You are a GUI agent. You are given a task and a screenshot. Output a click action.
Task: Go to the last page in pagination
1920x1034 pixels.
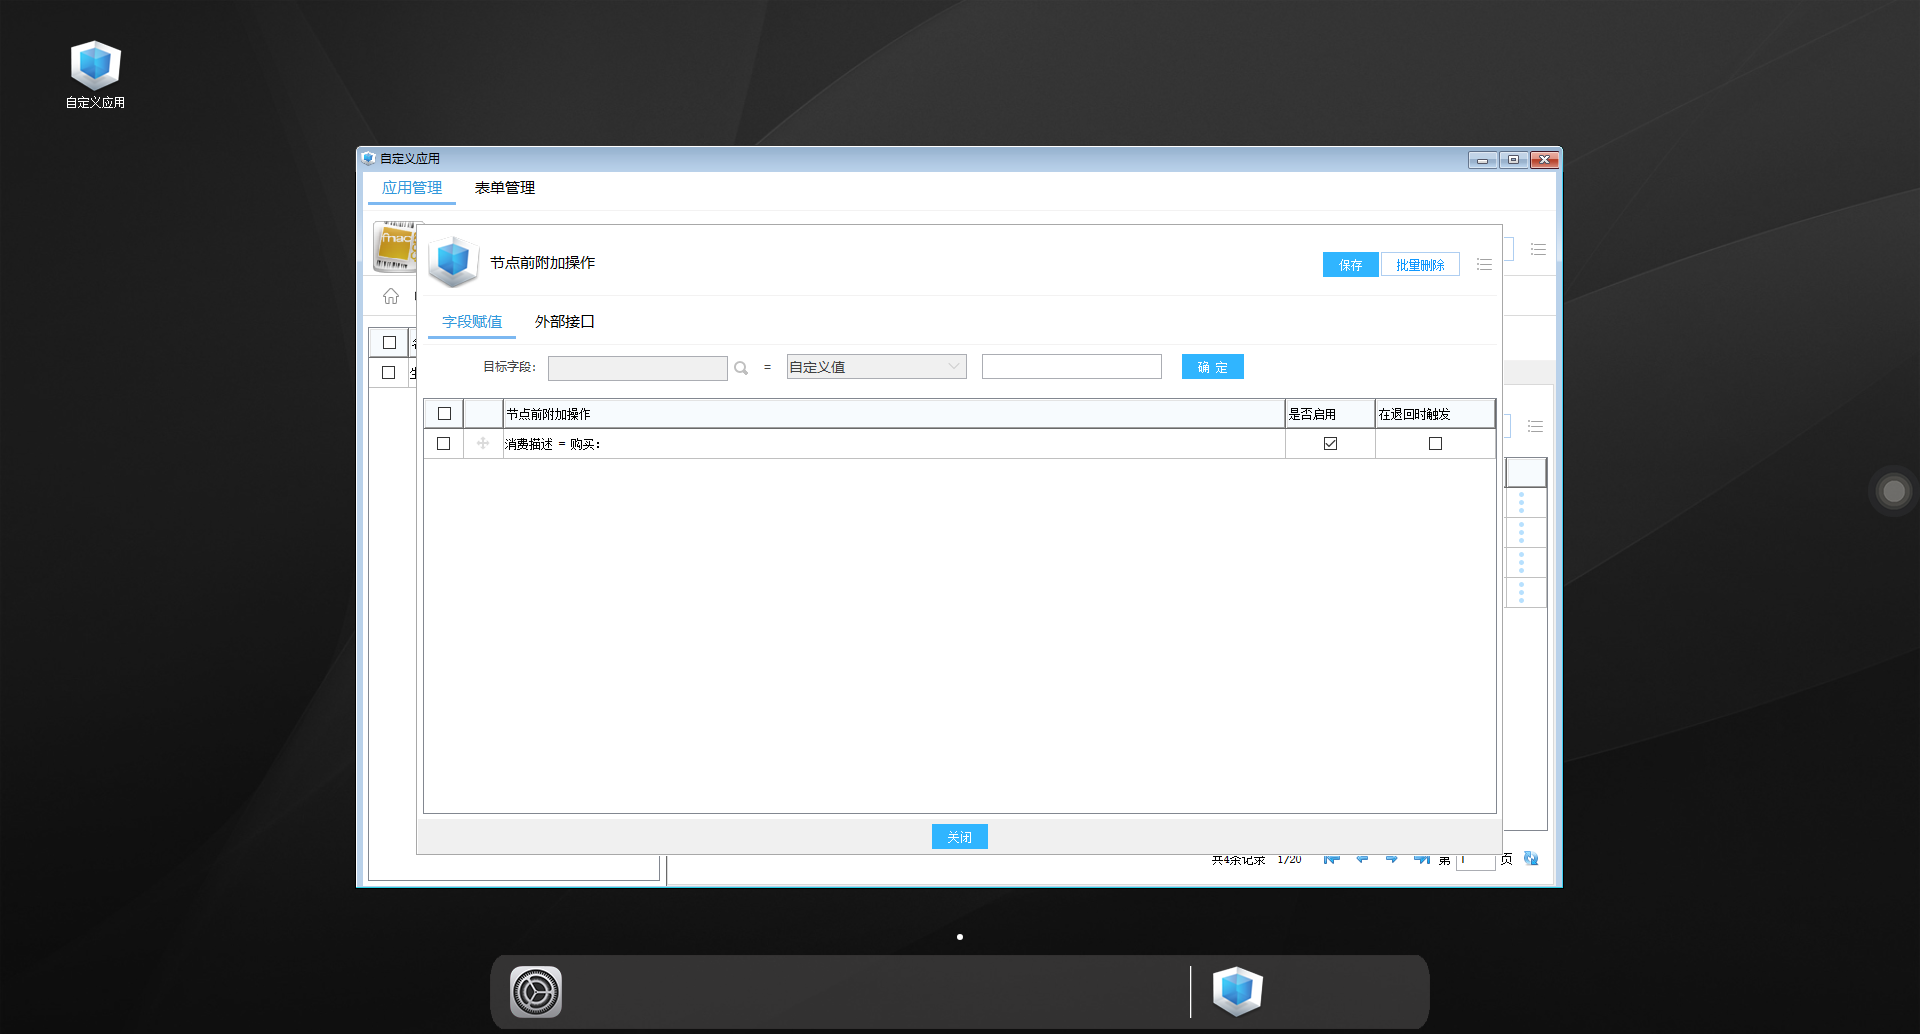click(1421, 858)
